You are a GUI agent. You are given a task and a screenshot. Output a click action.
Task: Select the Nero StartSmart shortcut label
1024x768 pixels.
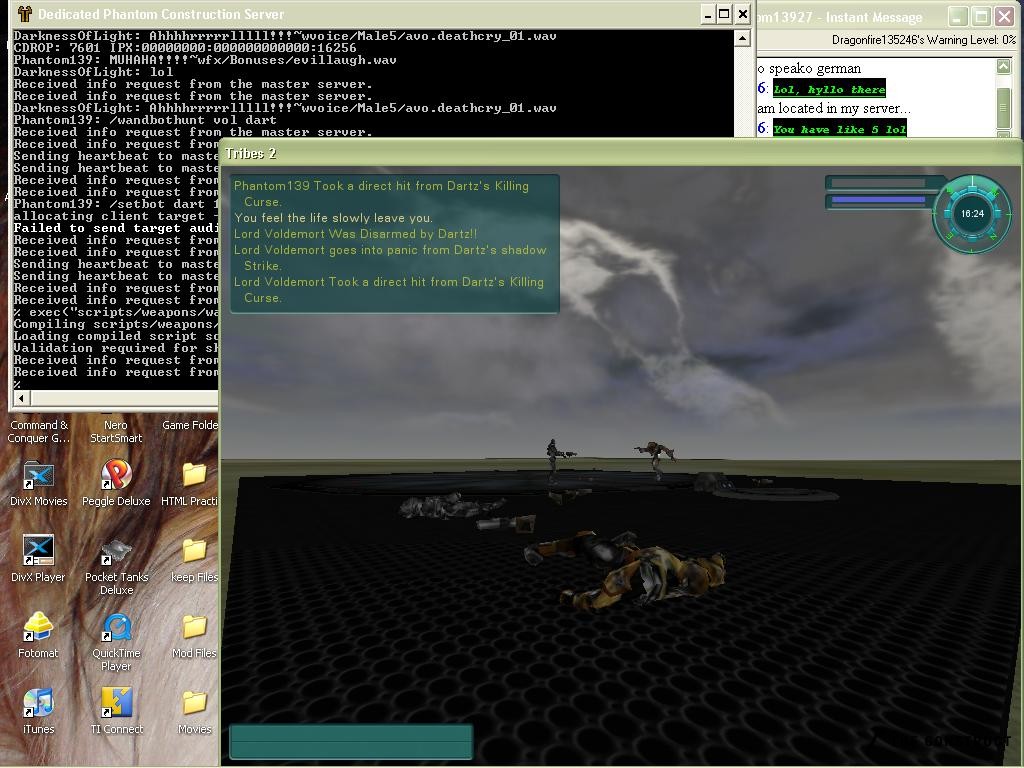click(116, 432)
